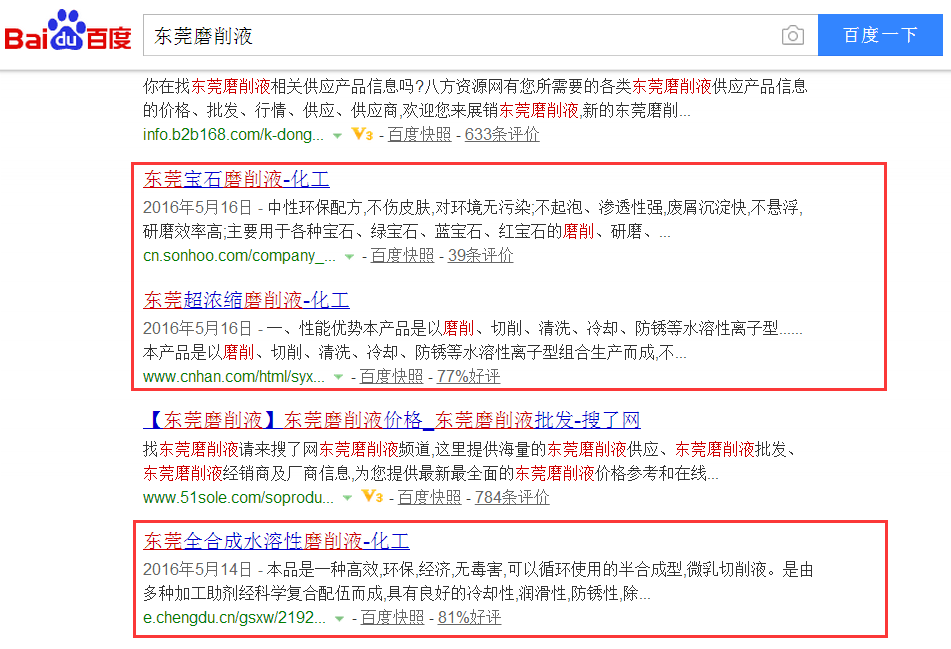Screen dimensions: 951x649
Task: Open 633条评价 reviews link
Action: [x=502, y=135]
